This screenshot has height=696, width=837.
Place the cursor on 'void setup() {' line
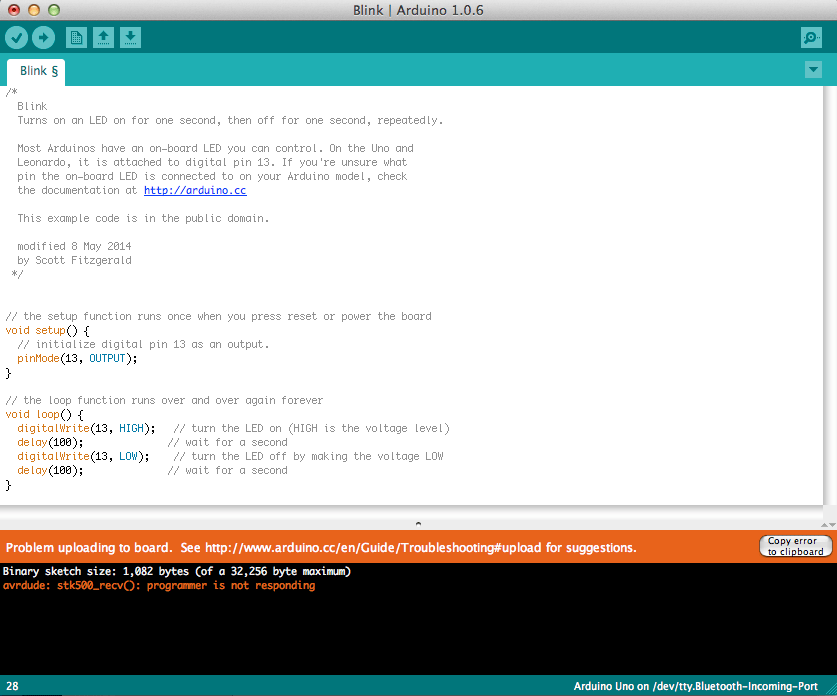tap(48, 330)
